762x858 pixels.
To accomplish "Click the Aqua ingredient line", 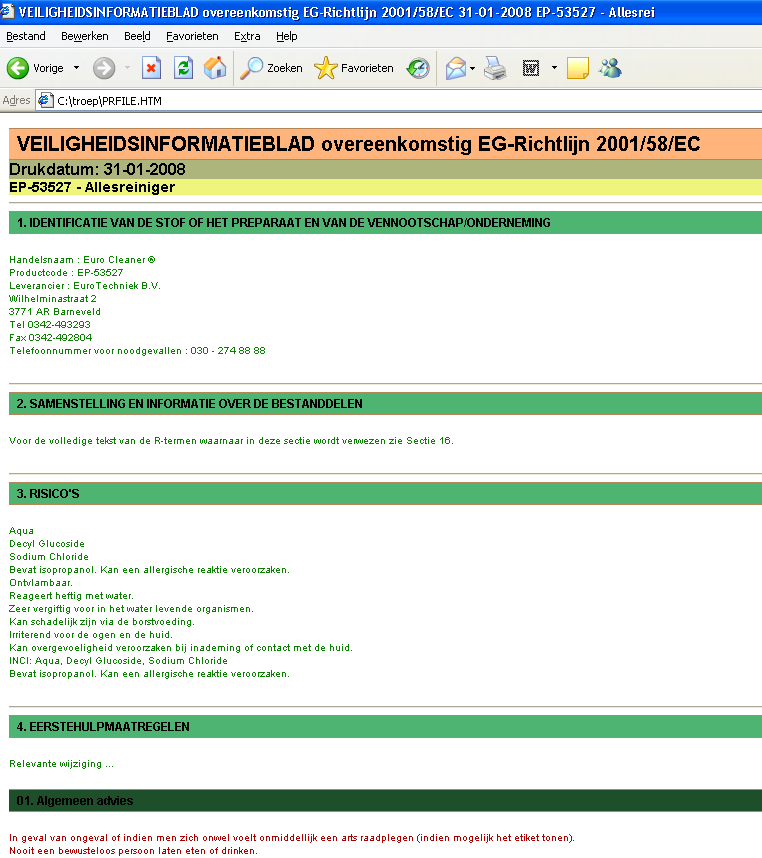I will (21, 531).
